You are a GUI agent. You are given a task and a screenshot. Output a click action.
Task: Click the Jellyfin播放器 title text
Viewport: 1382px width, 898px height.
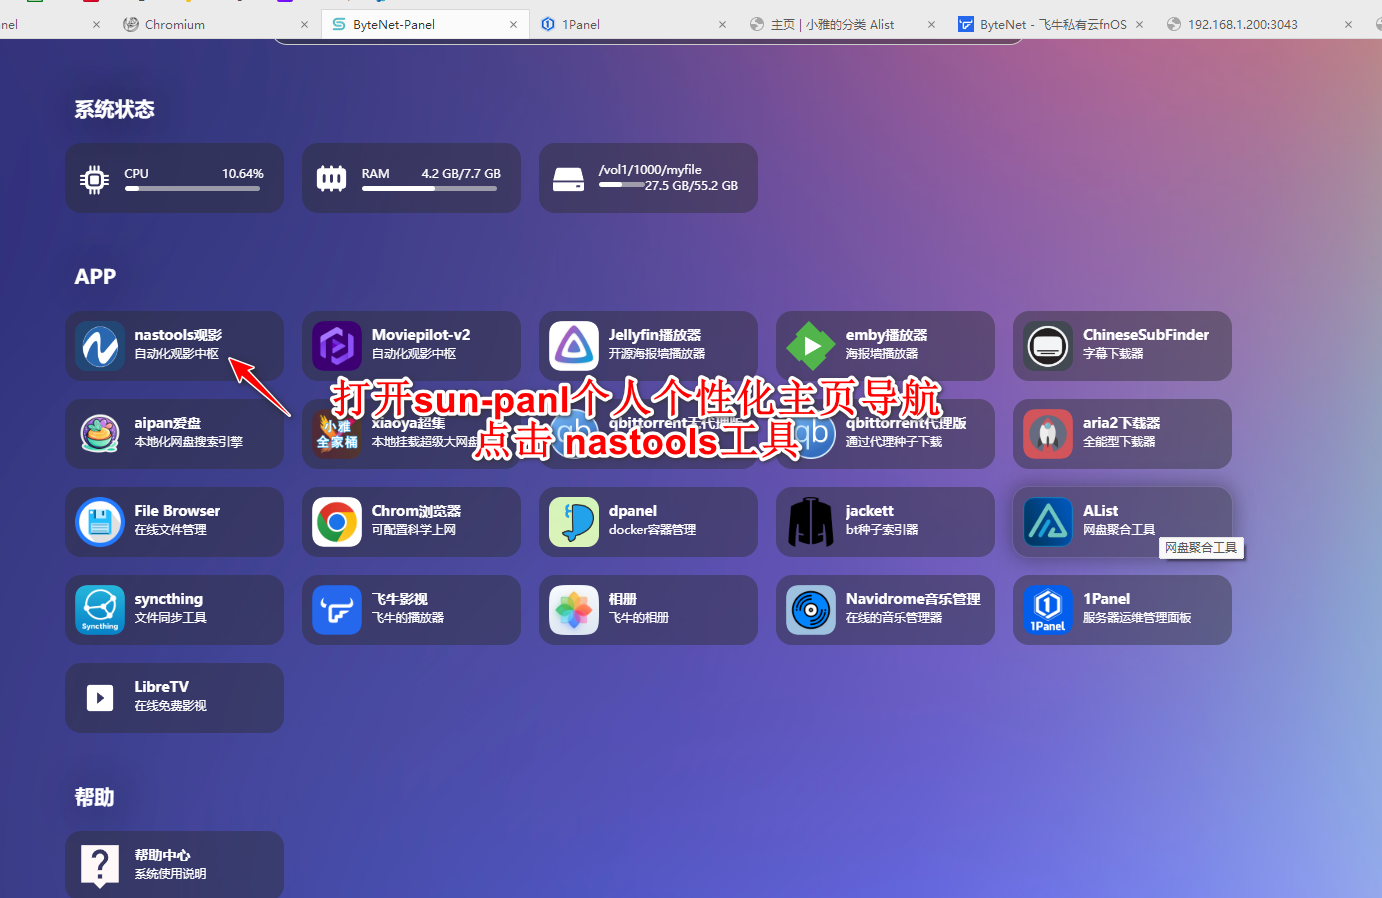click(x=655, y=335)
